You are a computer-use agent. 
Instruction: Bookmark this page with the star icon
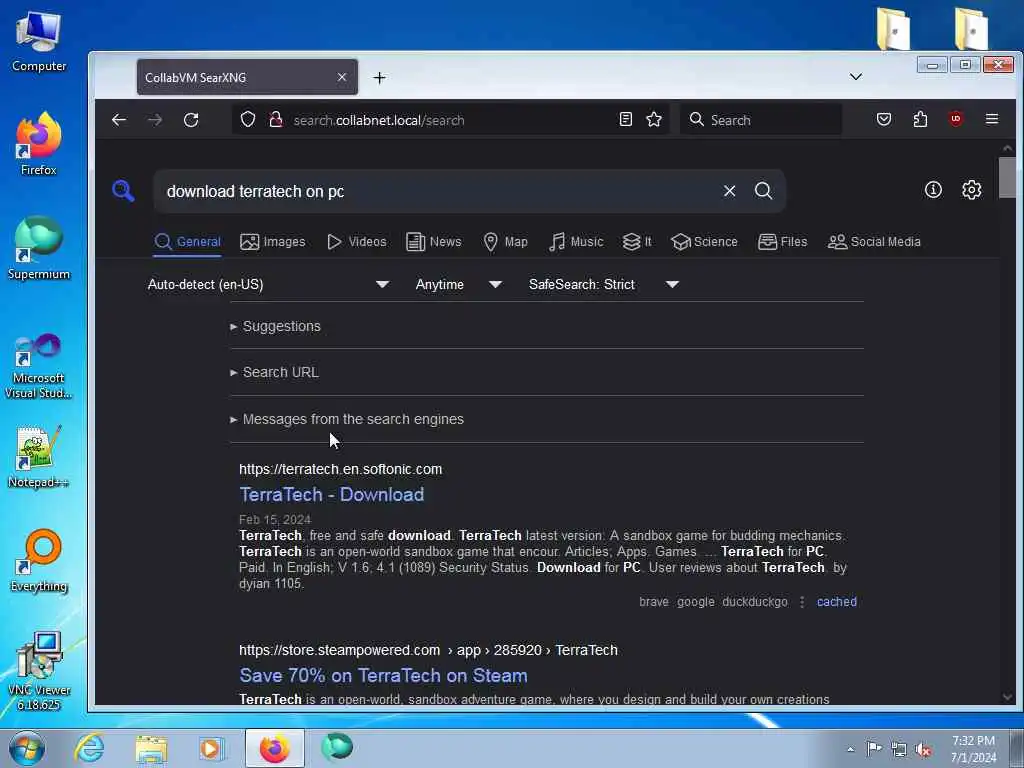click(654, 120)
